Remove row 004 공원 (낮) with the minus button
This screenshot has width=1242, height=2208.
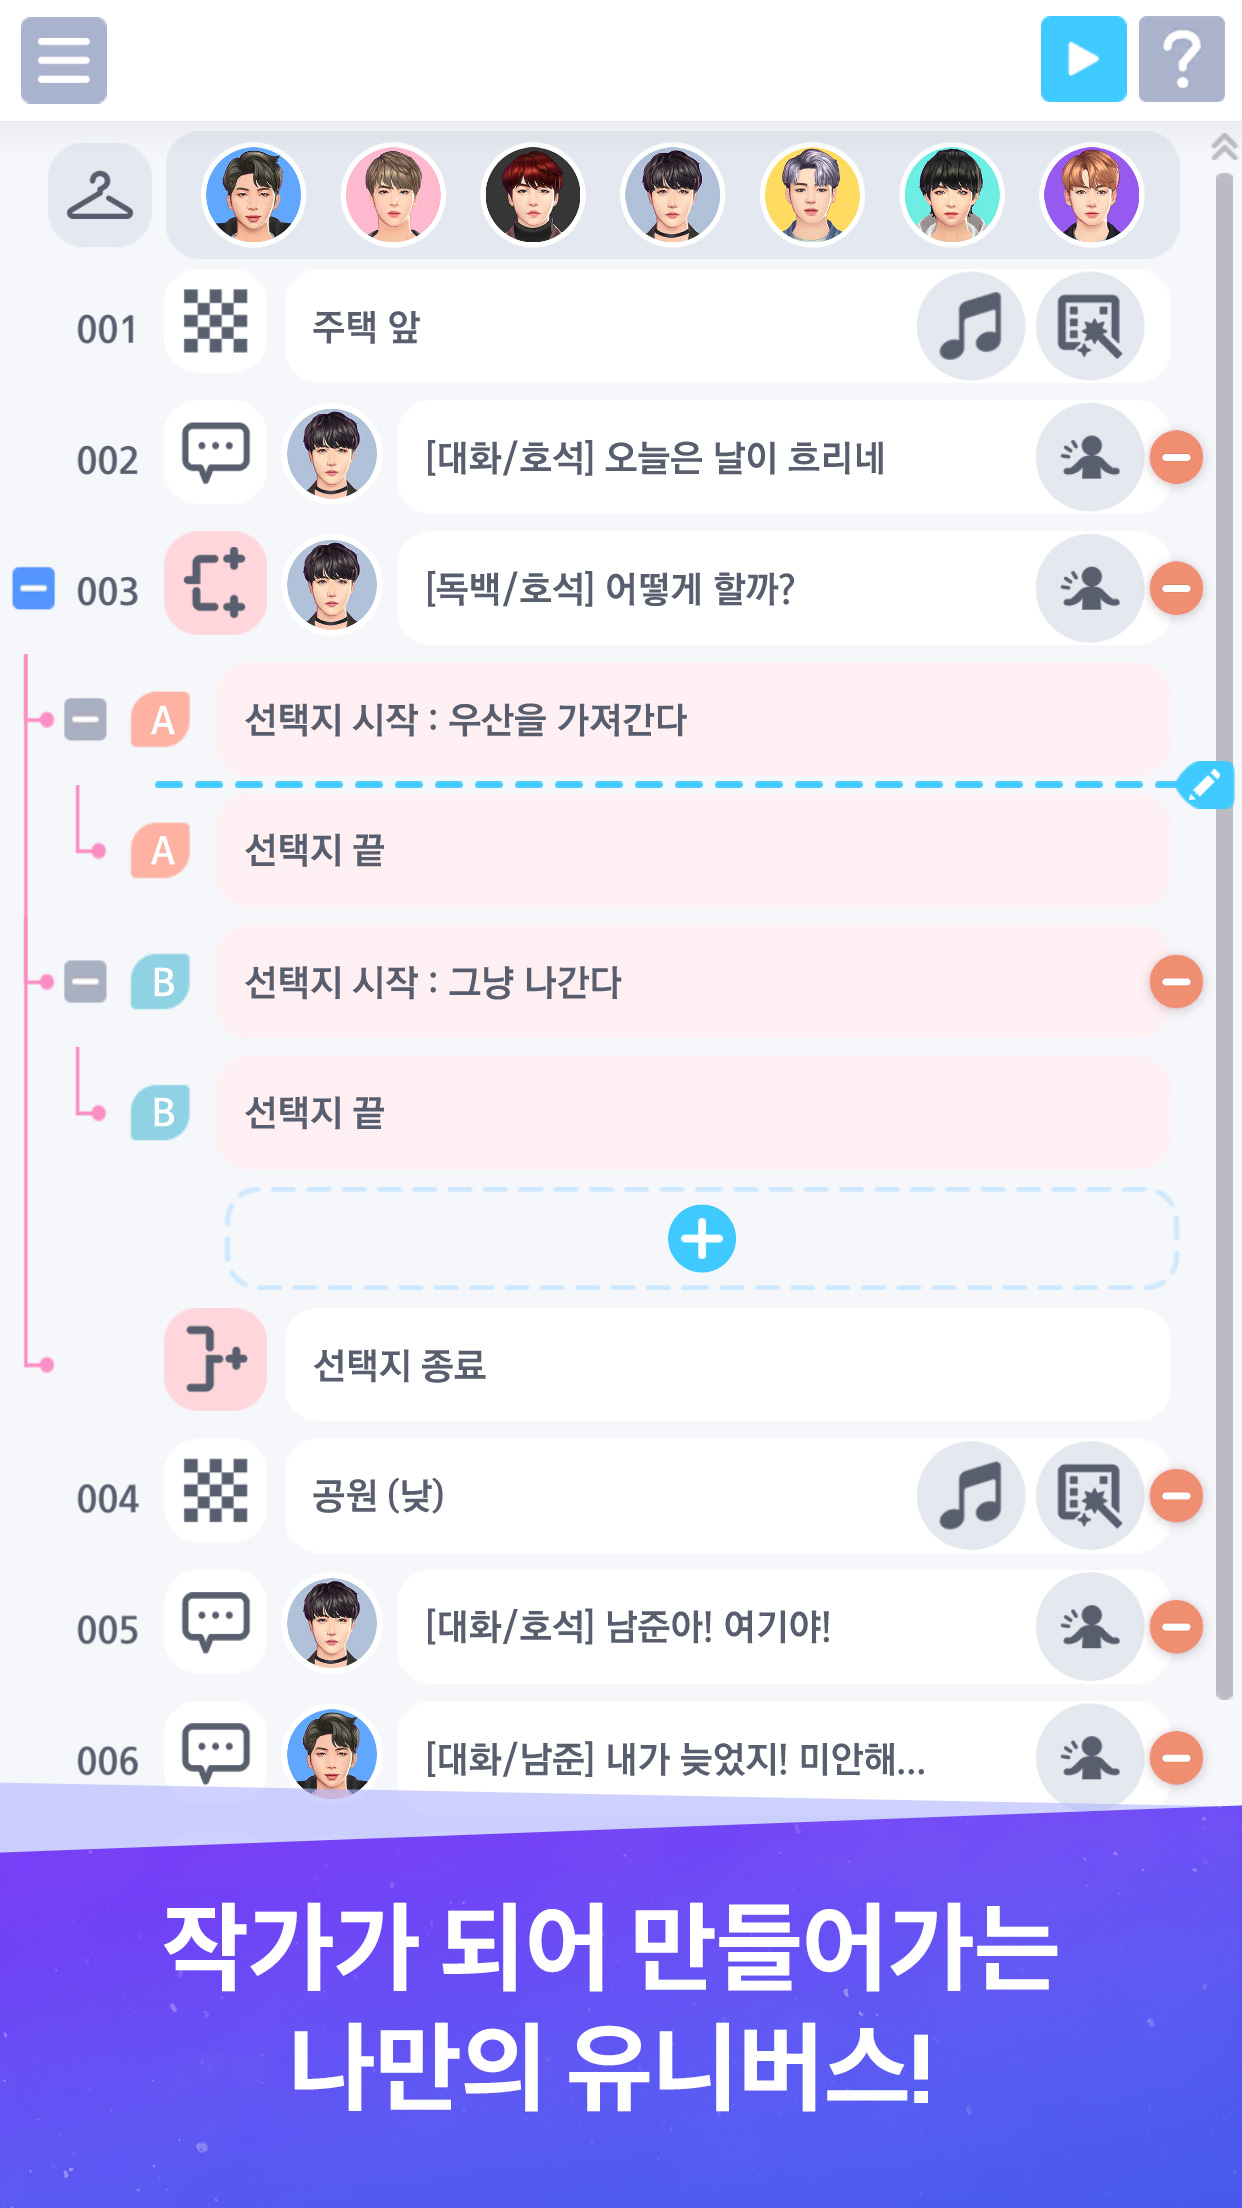coord(1176,1495)
